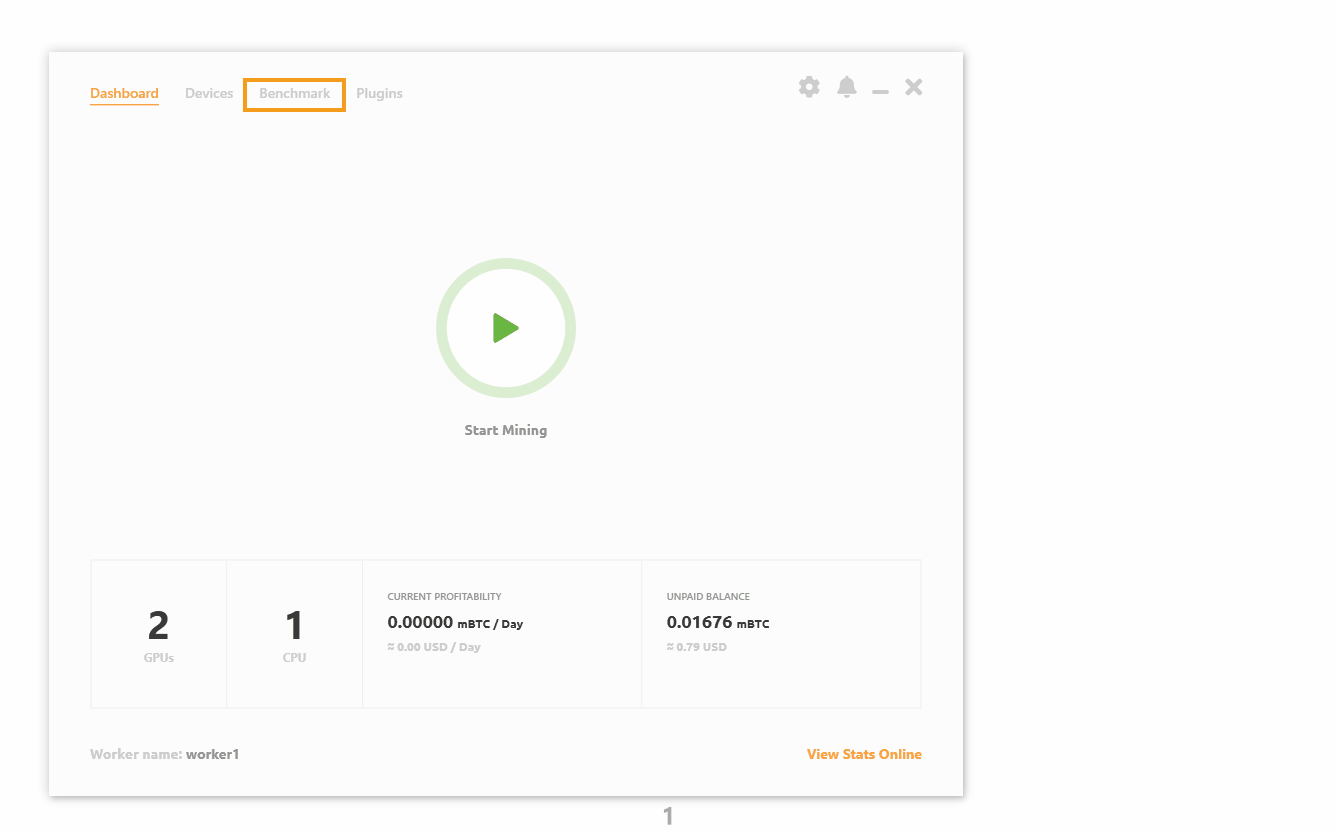Open the Devices tab

pyautogui.click(x=209, y=93)
